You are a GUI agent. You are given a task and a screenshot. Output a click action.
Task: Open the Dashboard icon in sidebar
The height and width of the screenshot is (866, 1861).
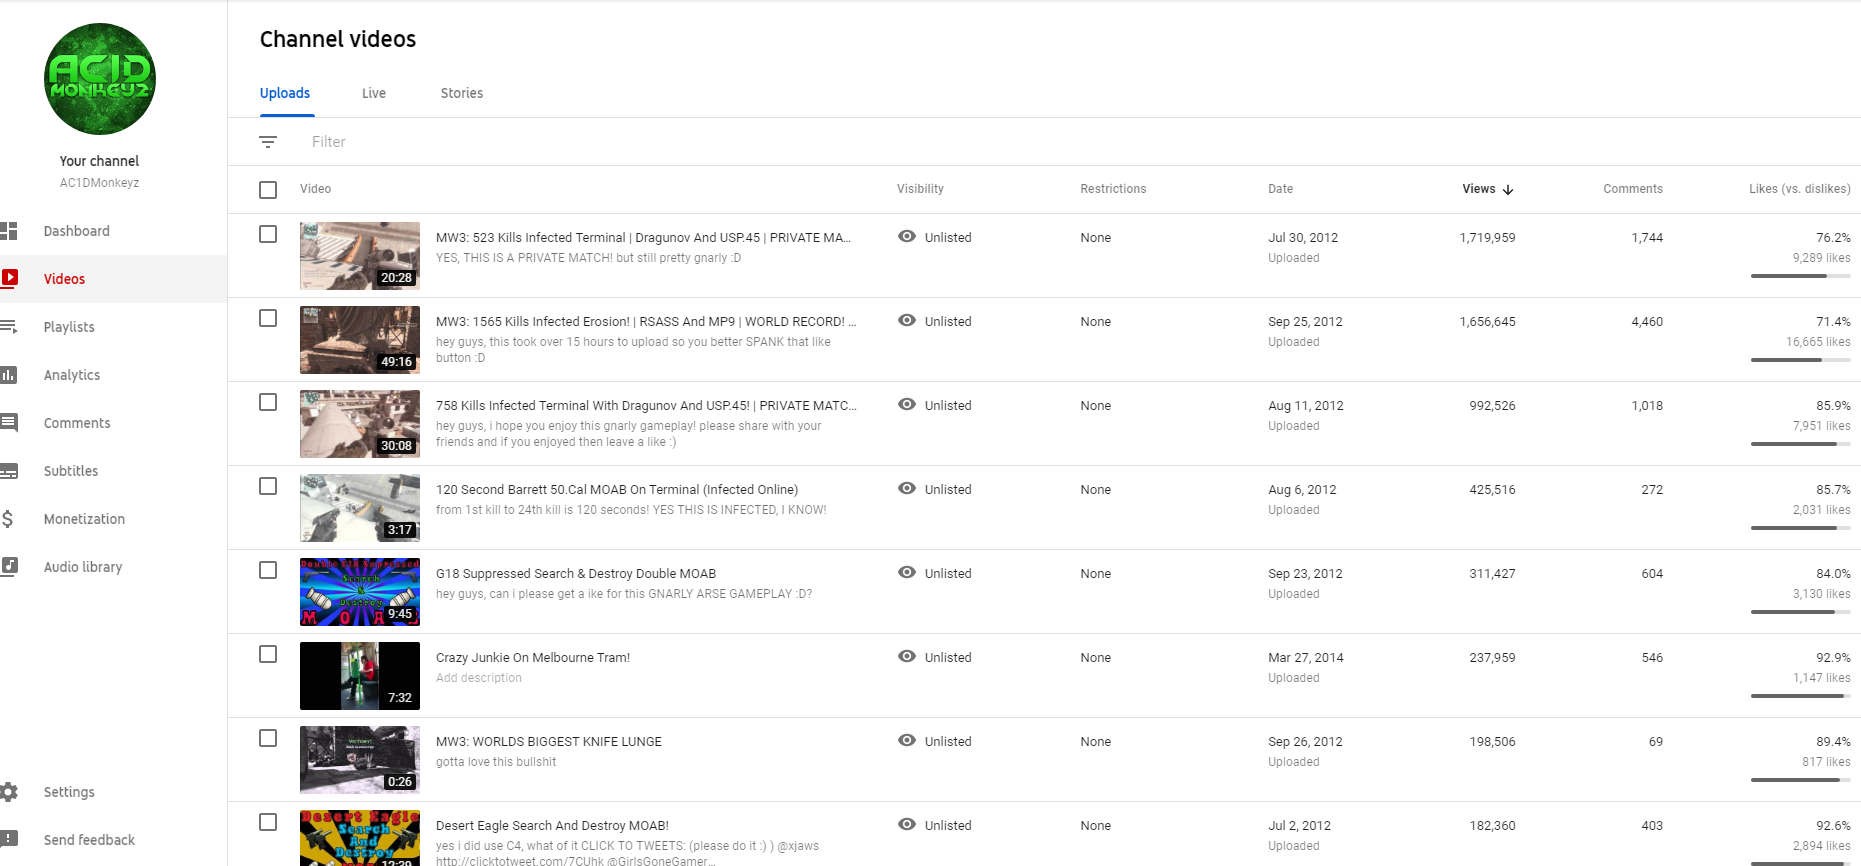tap(9, 231)
